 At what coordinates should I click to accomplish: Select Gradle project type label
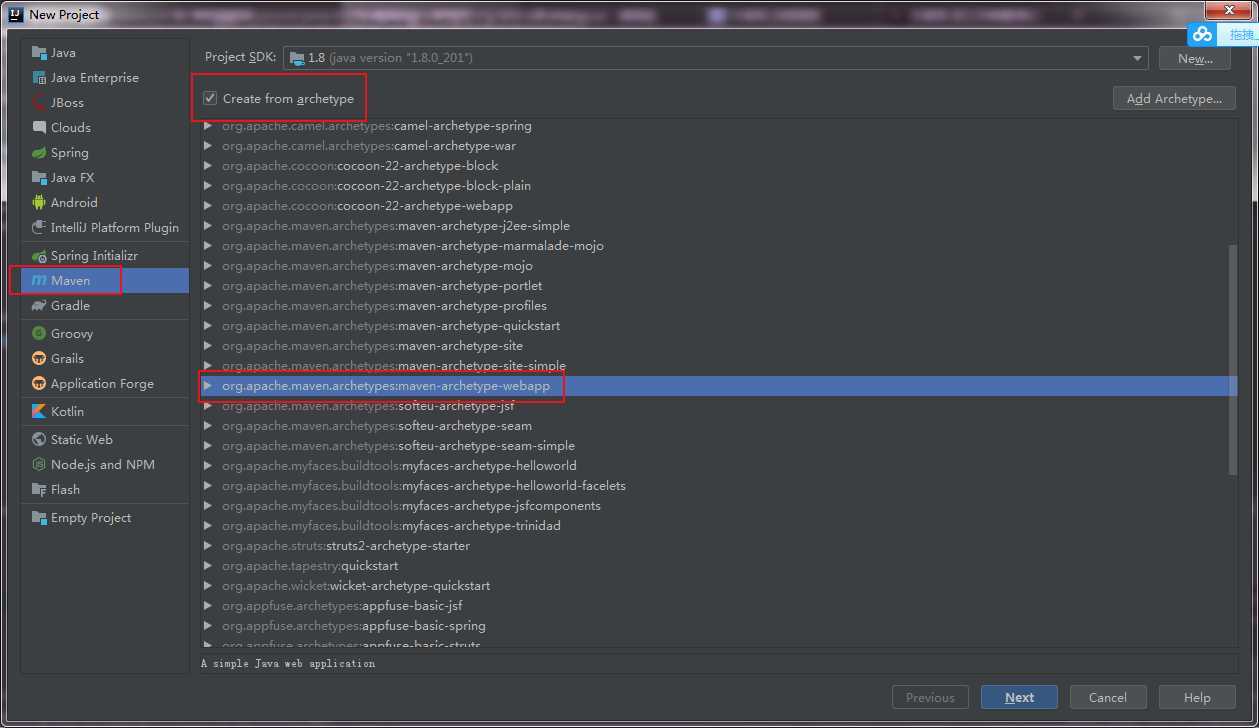point(70,306)
